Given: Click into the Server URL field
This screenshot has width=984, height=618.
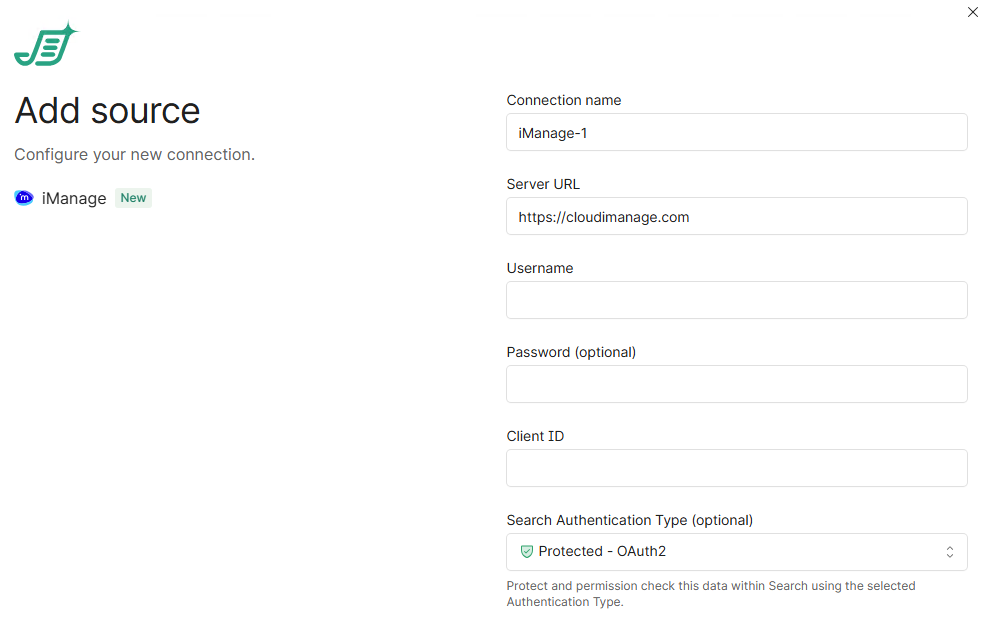Looking at the screenshot, I should [x=736, y=216].
